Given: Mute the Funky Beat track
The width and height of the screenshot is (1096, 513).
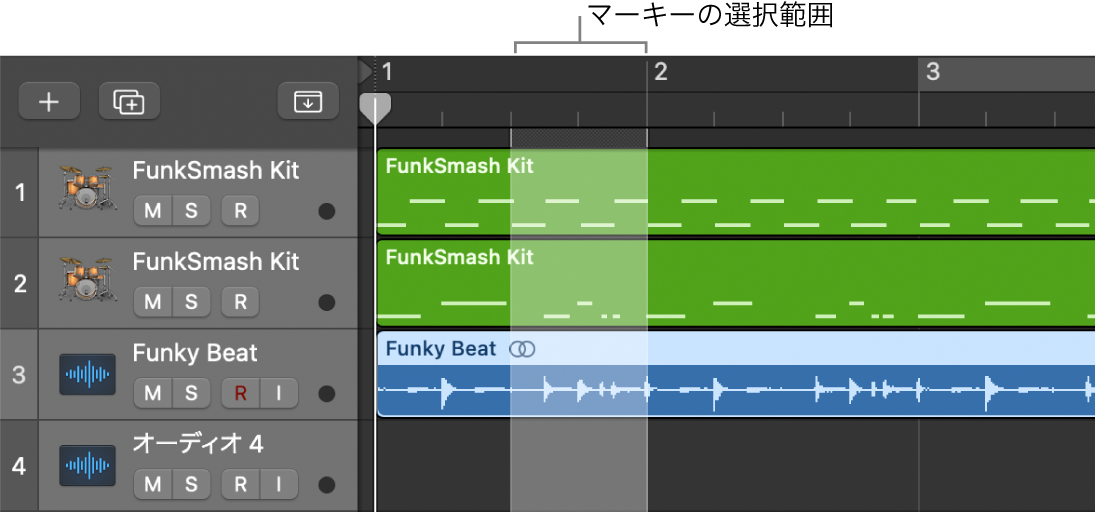Looking at the screenshot, I should (153, 393).
